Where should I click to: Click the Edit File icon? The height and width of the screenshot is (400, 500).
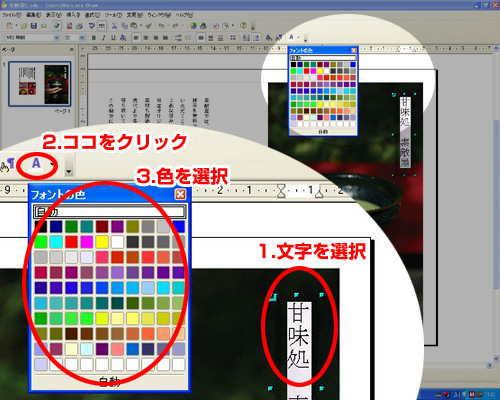56,26
